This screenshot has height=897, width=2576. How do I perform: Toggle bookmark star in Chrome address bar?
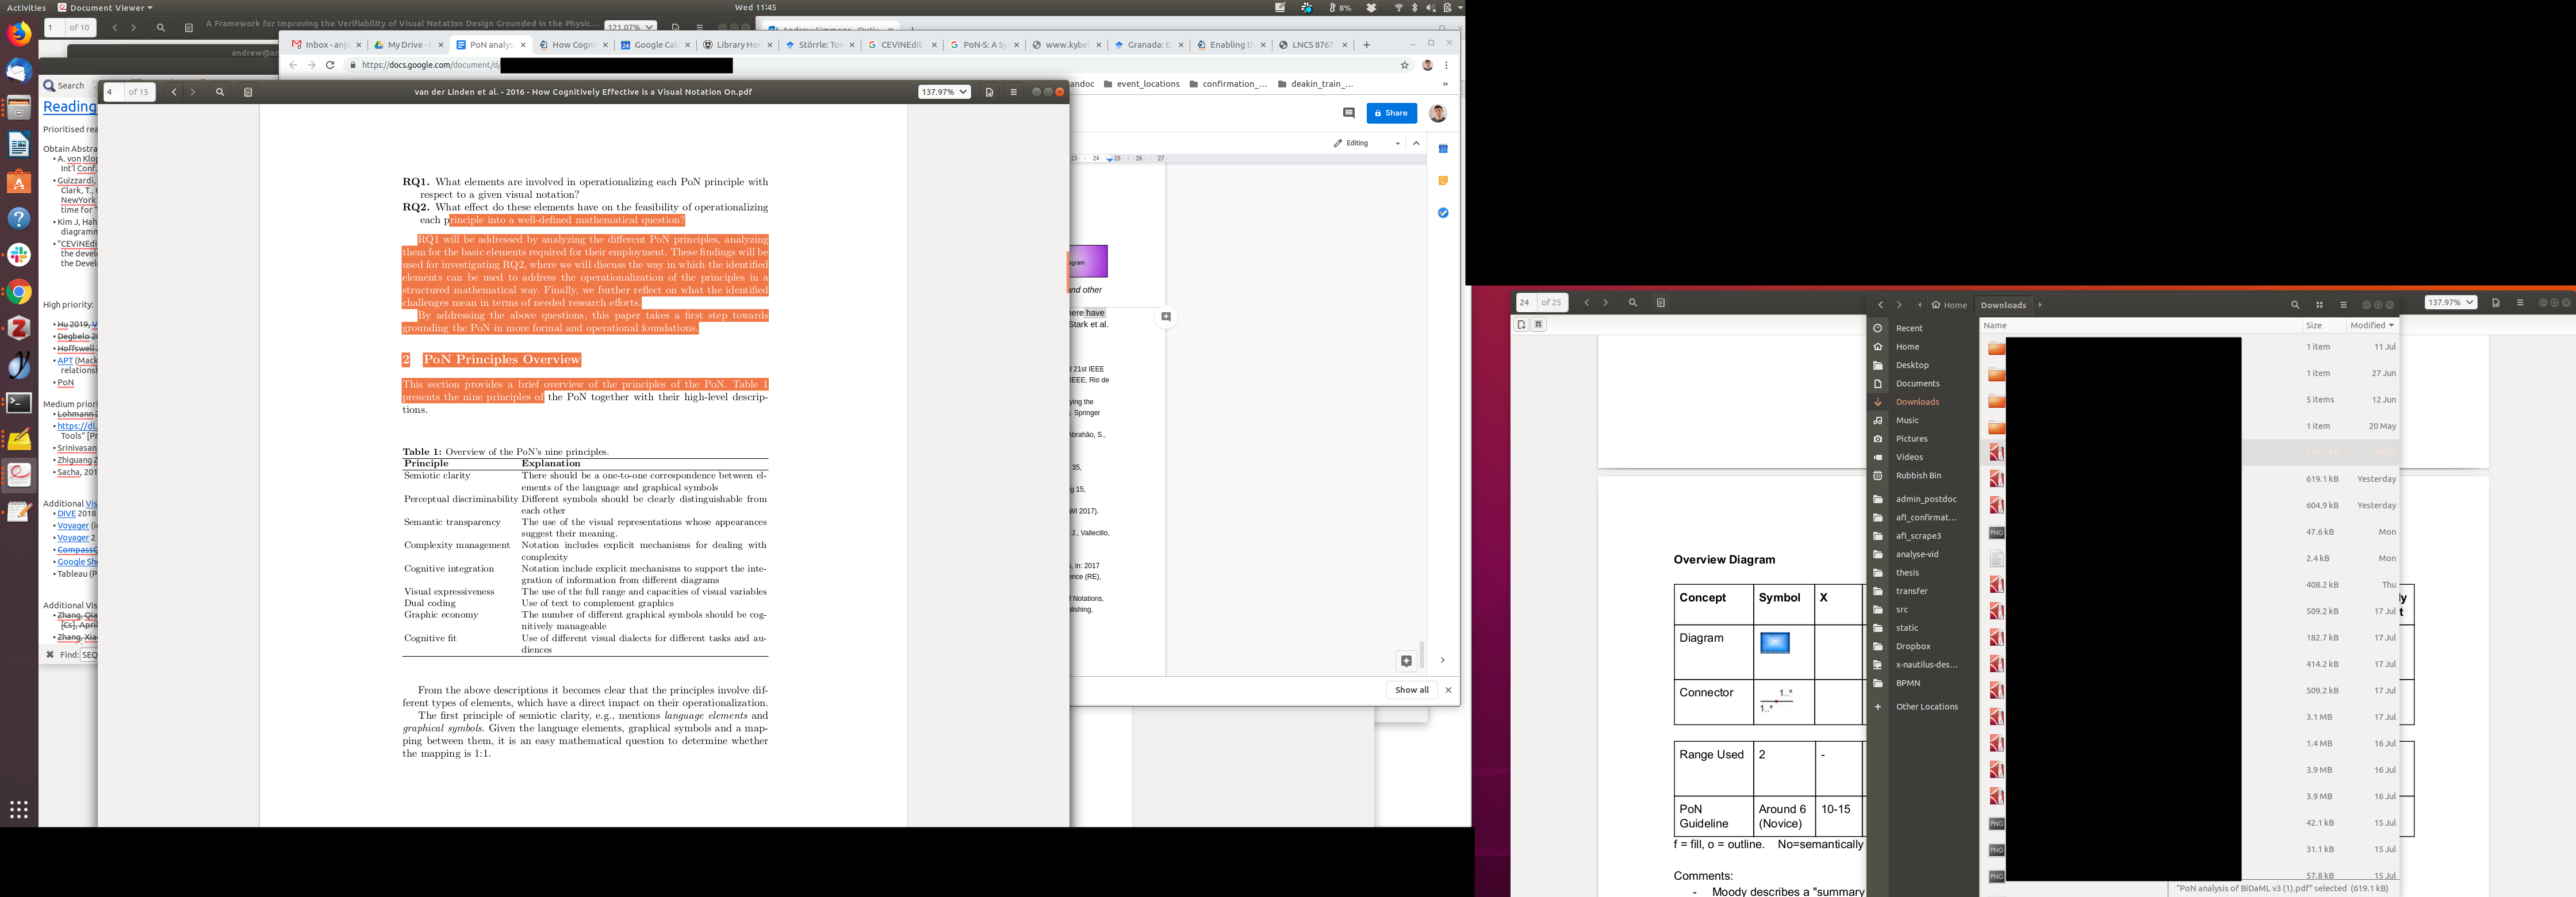[1404, 65]
